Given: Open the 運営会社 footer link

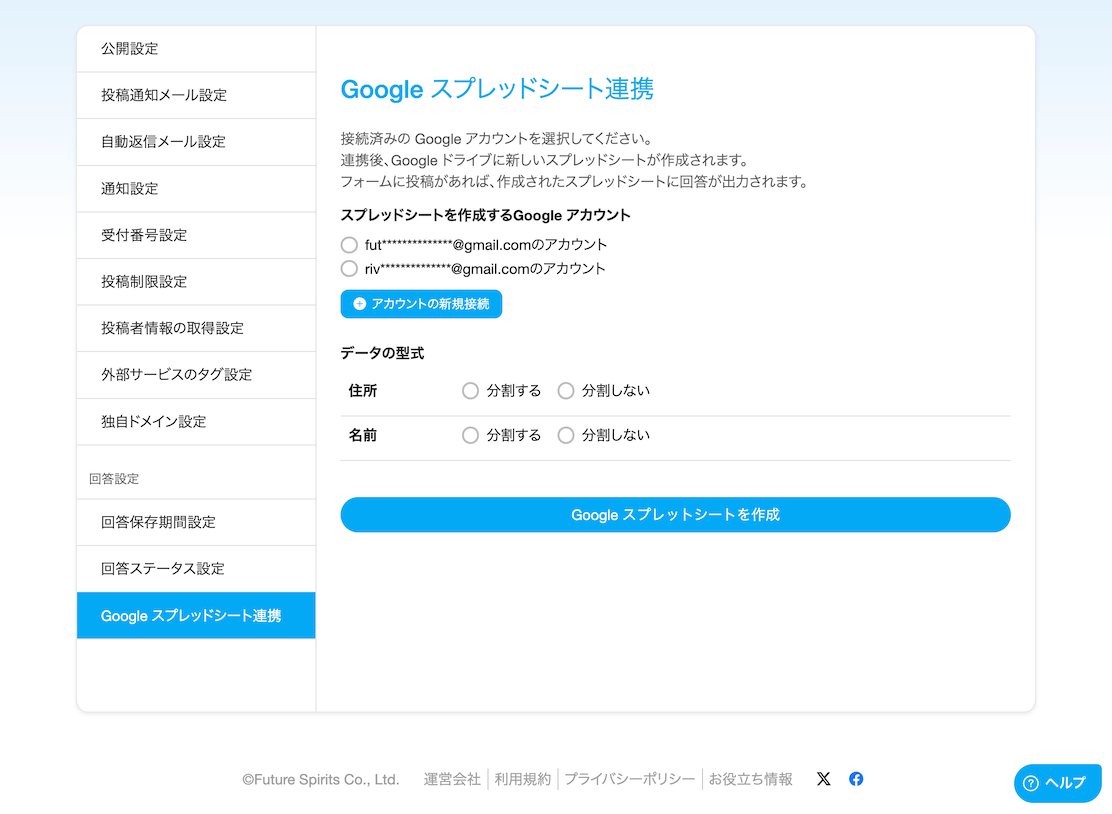Looking at the screenshot, I should [x=452, y=779].
